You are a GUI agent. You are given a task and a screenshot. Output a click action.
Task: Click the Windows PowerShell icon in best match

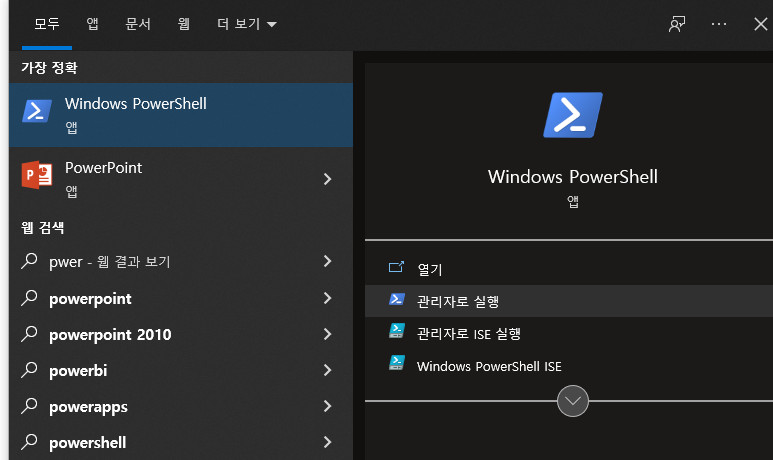pos(37,111)
